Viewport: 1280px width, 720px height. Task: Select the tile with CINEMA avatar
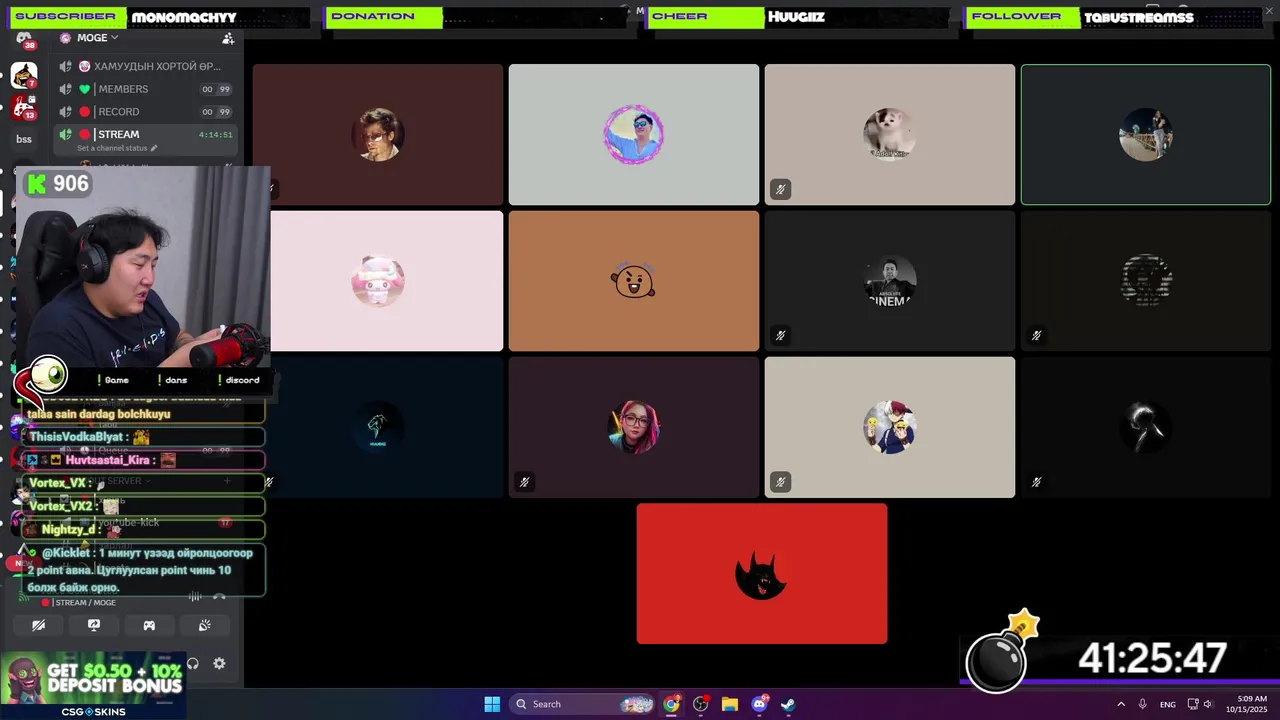click(x=890, y=281)
